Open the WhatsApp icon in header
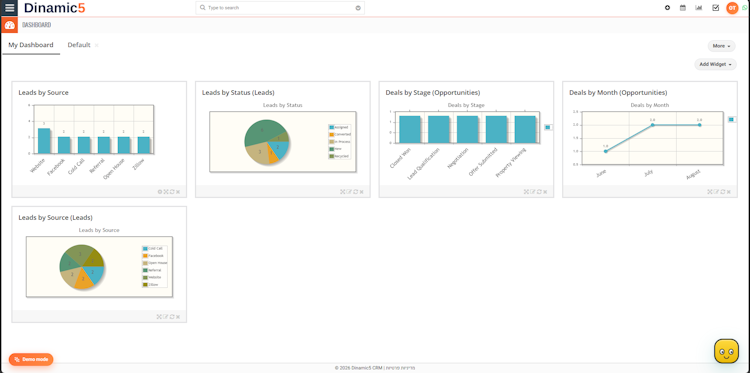This screenshot has height=373, width=750. click(745, 8)
